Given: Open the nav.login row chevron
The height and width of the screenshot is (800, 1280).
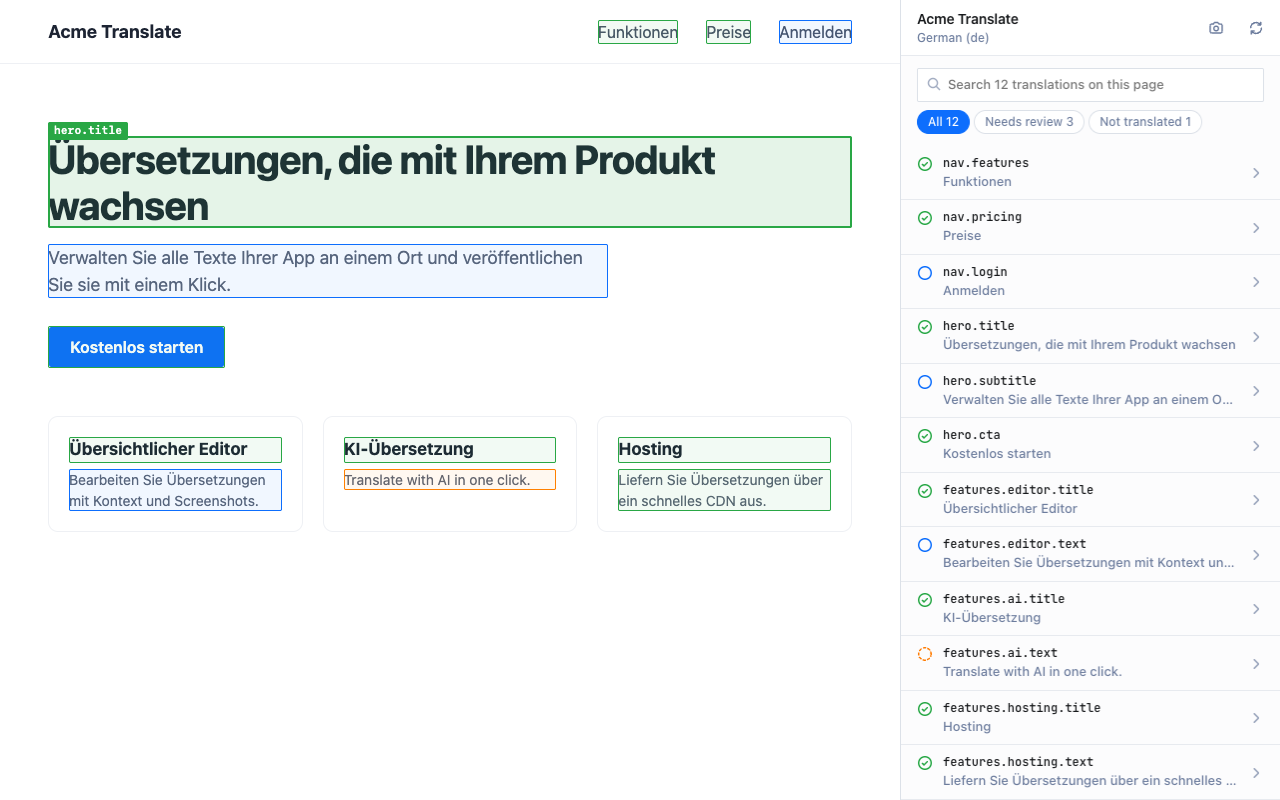Looking at the screenshot, I should click(x=1256, y=282).
